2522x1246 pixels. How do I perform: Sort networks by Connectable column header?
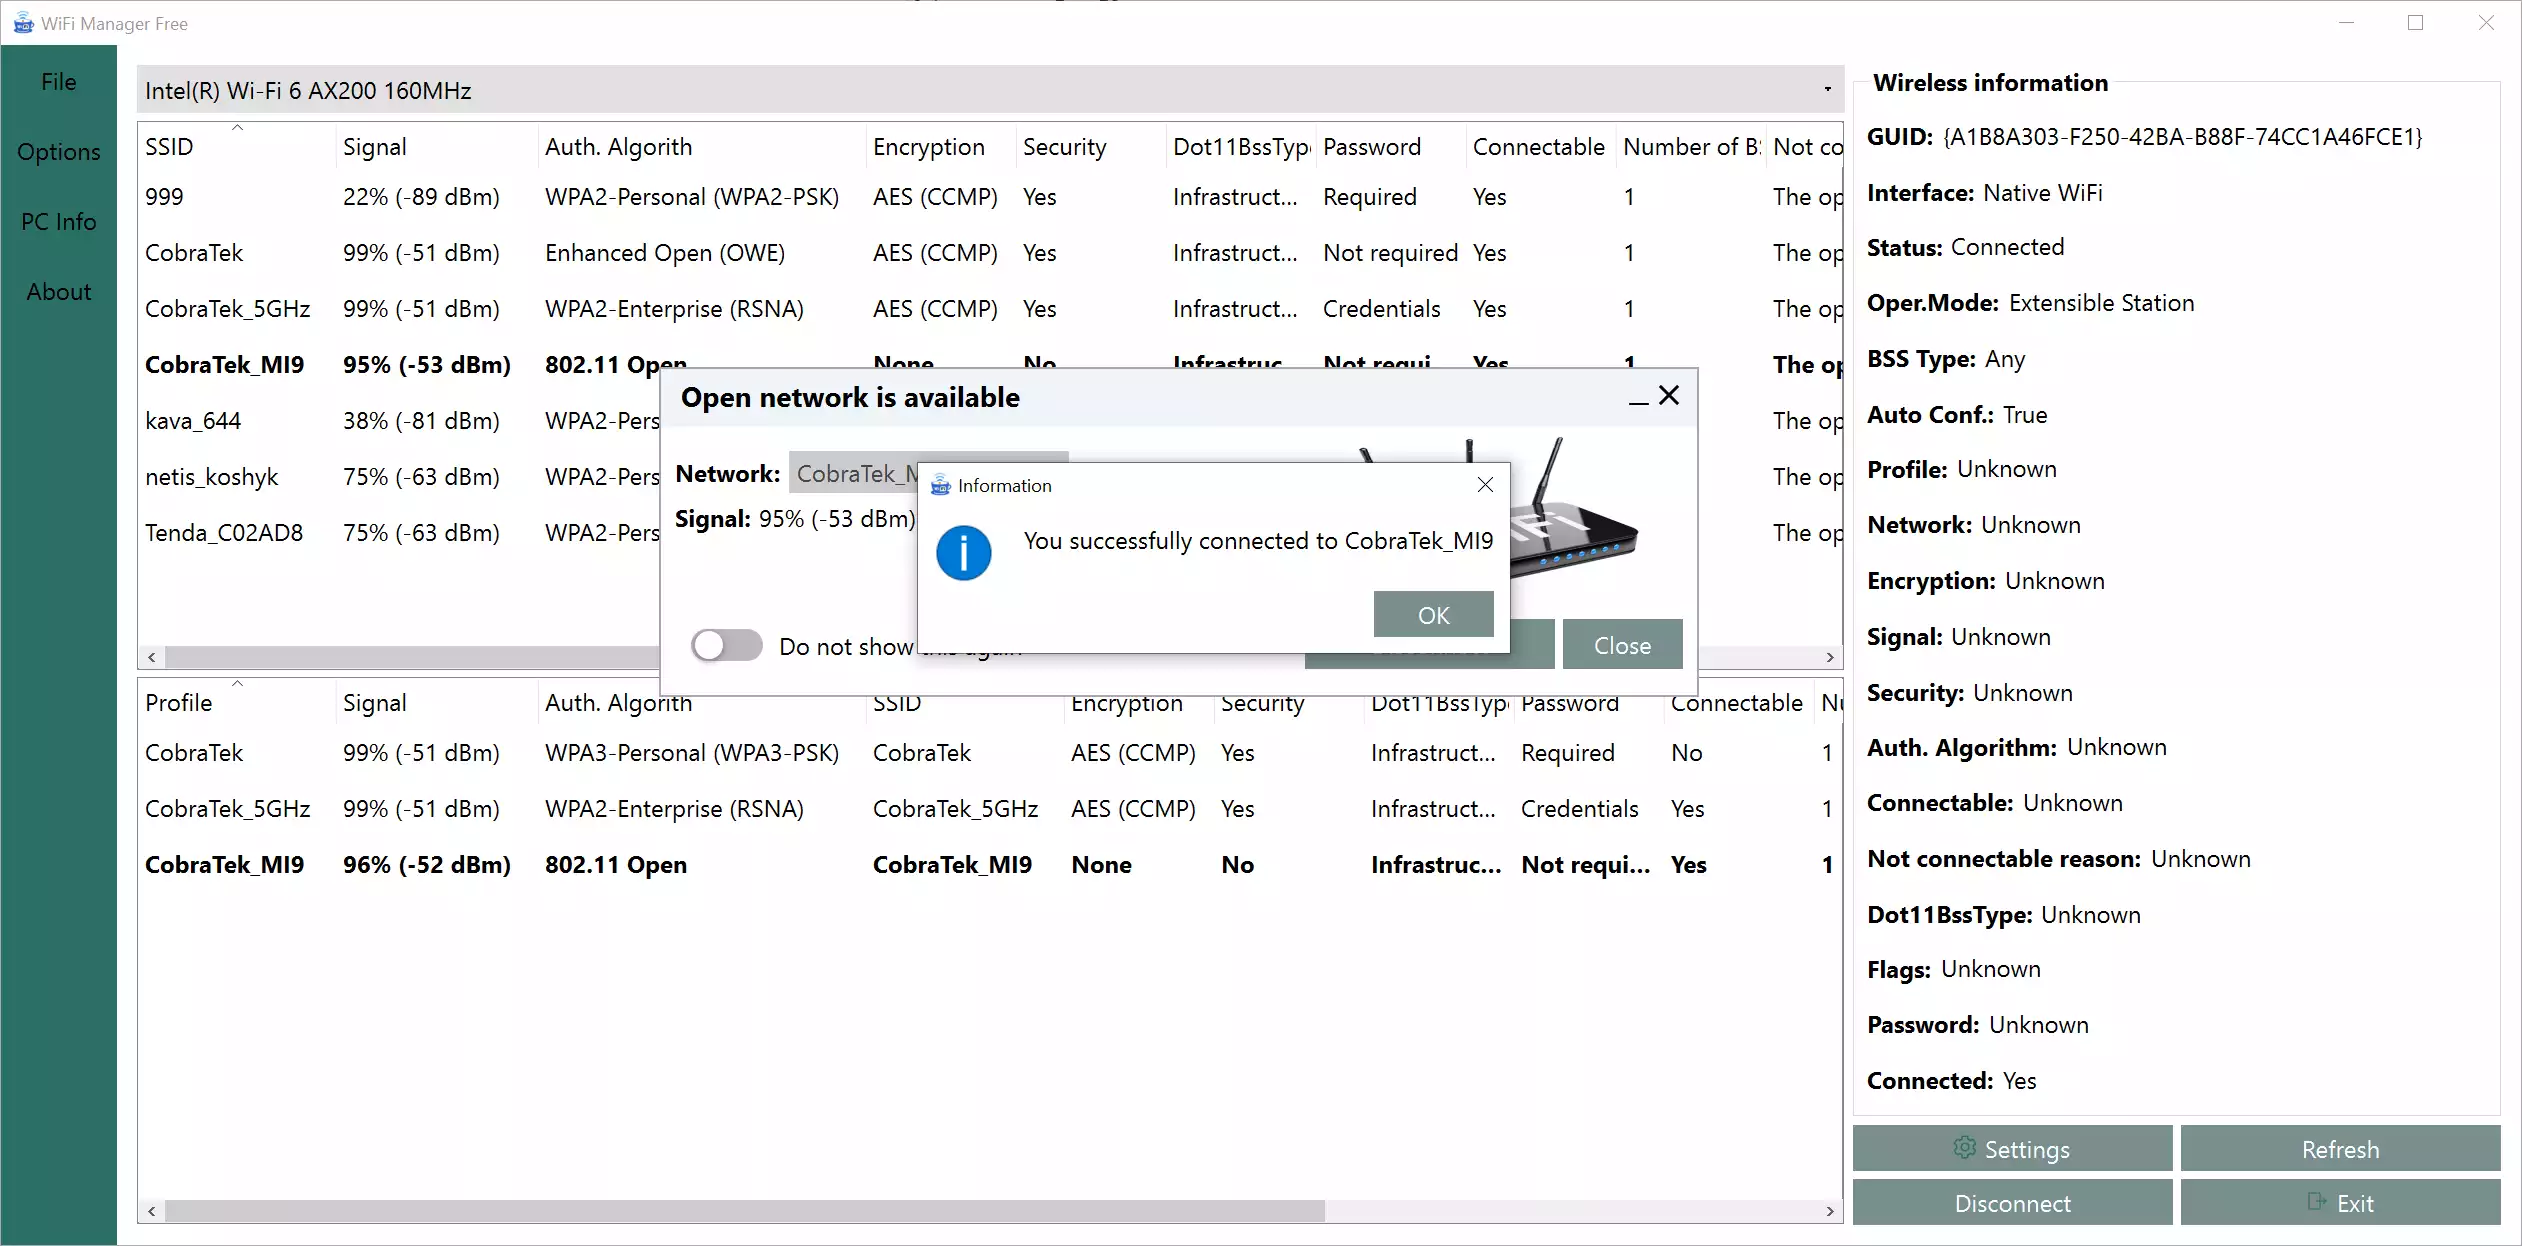click(1540, 147)
